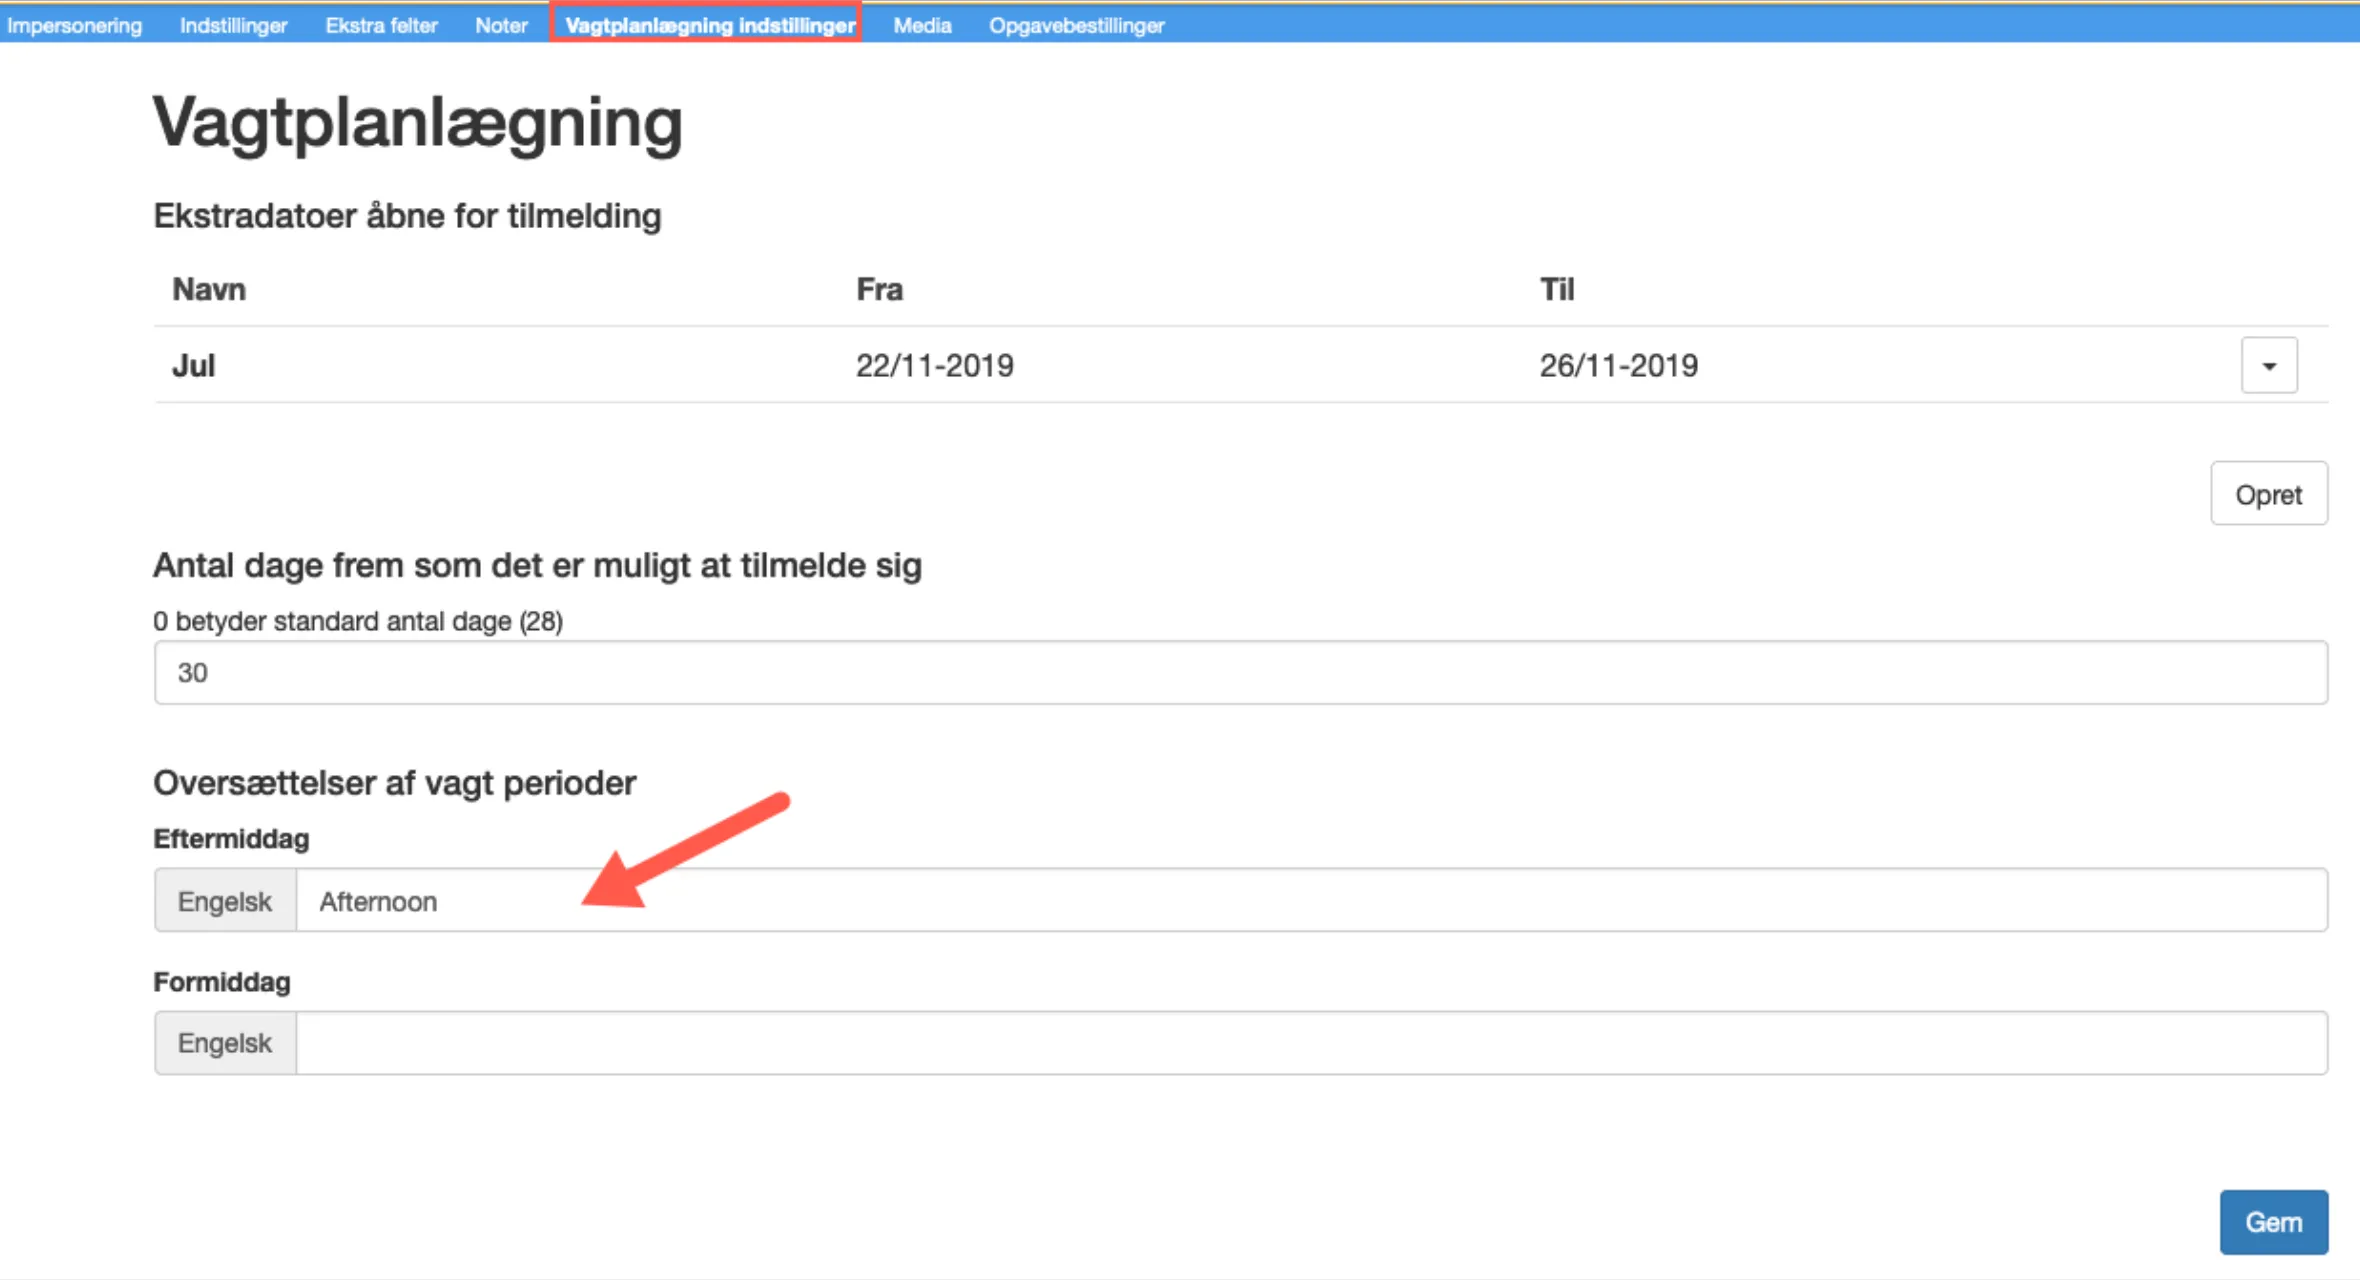
Task: Open the Media tab
Action: coord(921,25)
